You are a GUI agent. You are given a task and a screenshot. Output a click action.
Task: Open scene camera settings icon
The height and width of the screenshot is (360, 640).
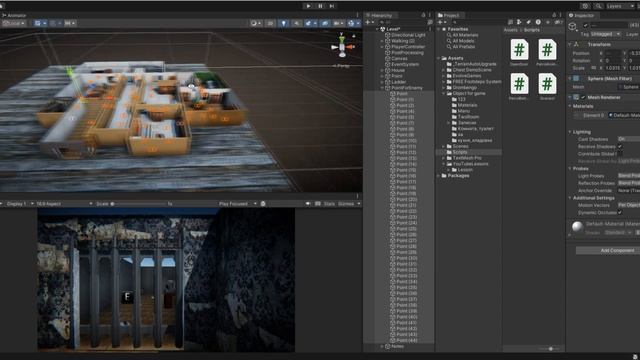[338, 23]
